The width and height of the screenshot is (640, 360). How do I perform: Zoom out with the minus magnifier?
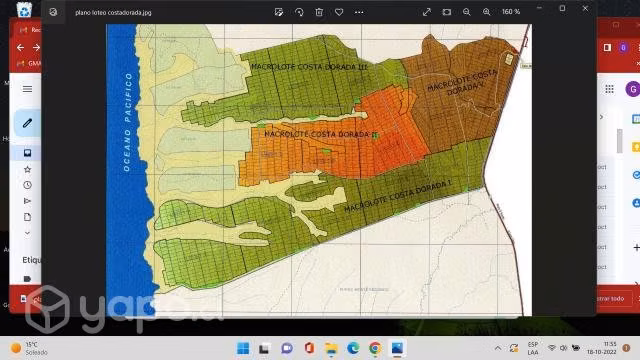coord(467,12)
